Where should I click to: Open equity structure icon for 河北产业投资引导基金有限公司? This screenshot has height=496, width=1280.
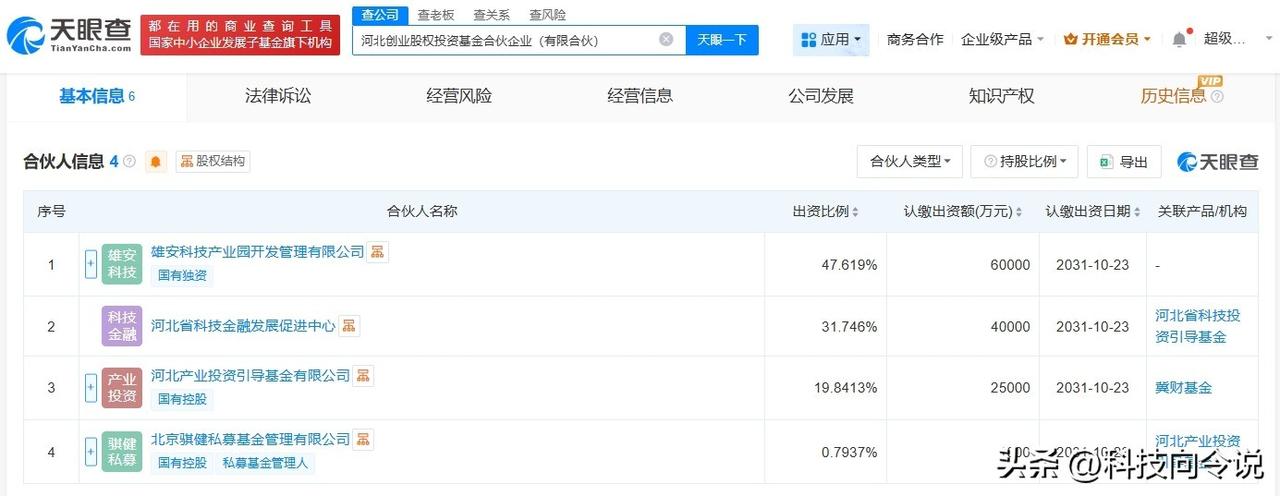pos(363,375)
